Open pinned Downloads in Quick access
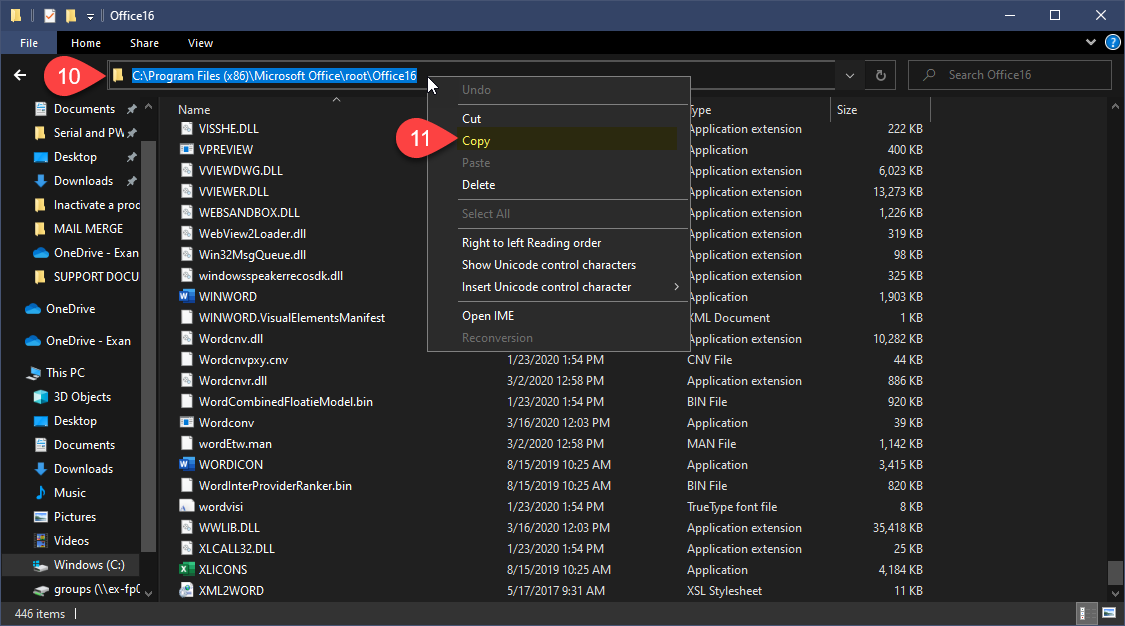The image size is (1125, 626). tap(85, 181)
